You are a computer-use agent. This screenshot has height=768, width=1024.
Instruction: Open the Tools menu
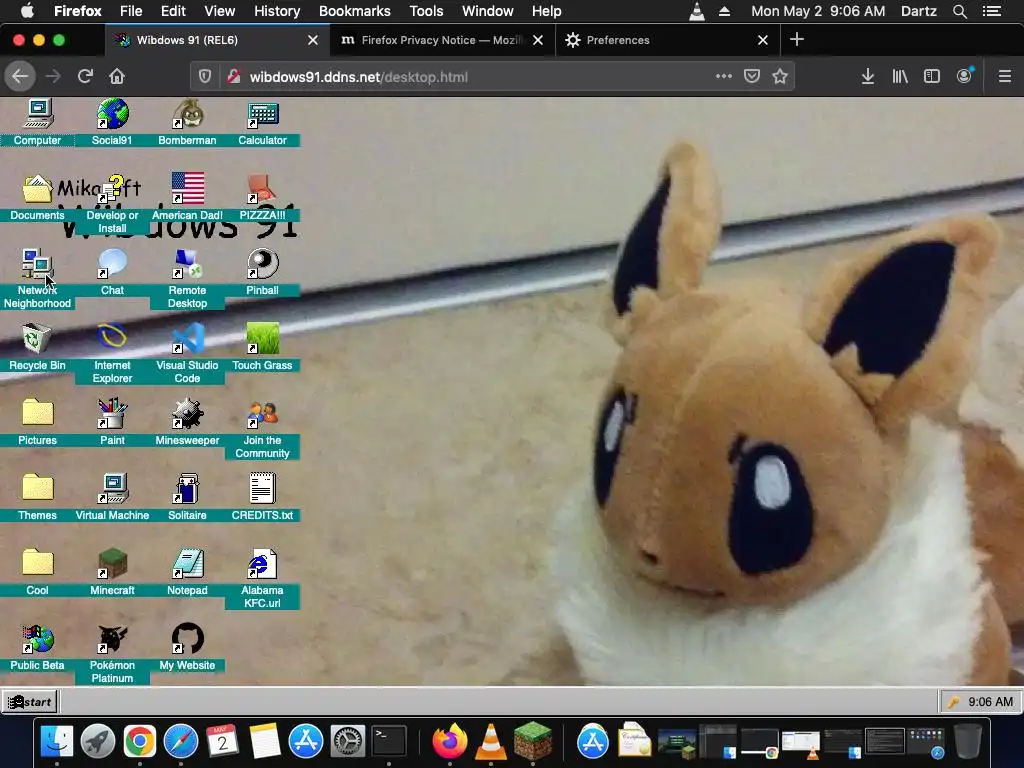426,11
